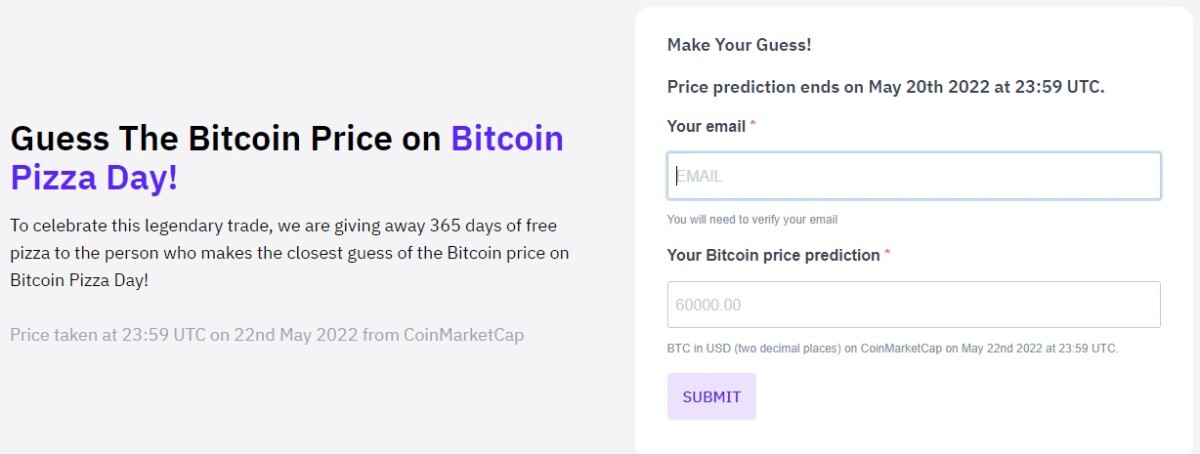The height and width of the screenshot is (454, 1200).
Task: Click the 'Guess The Bitcoin Price on' heading
Action: click(226, 138)
